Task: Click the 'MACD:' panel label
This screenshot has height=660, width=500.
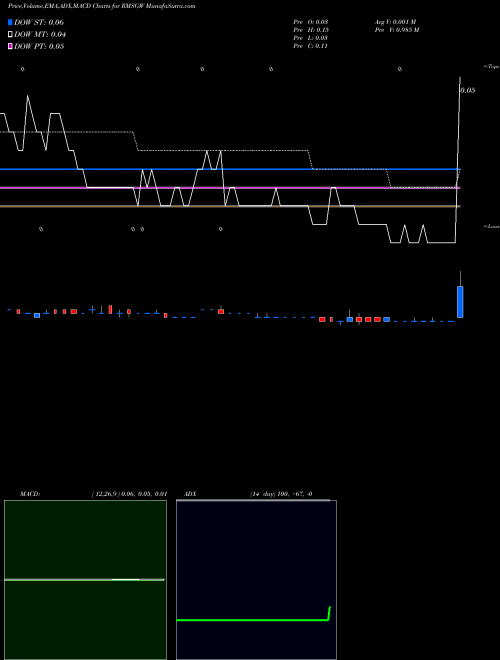Action: pyautogui.click(x=30, y=494)
